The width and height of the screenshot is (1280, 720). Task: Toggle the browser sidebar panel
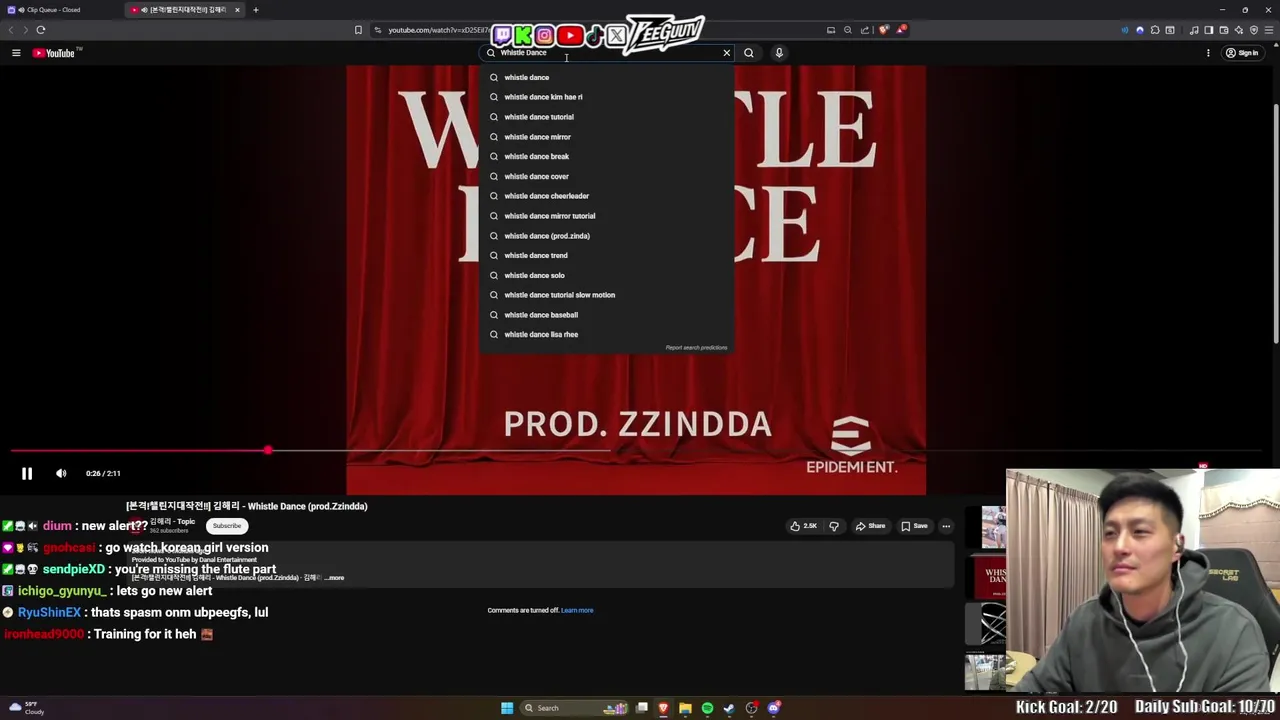point(1209,30)
